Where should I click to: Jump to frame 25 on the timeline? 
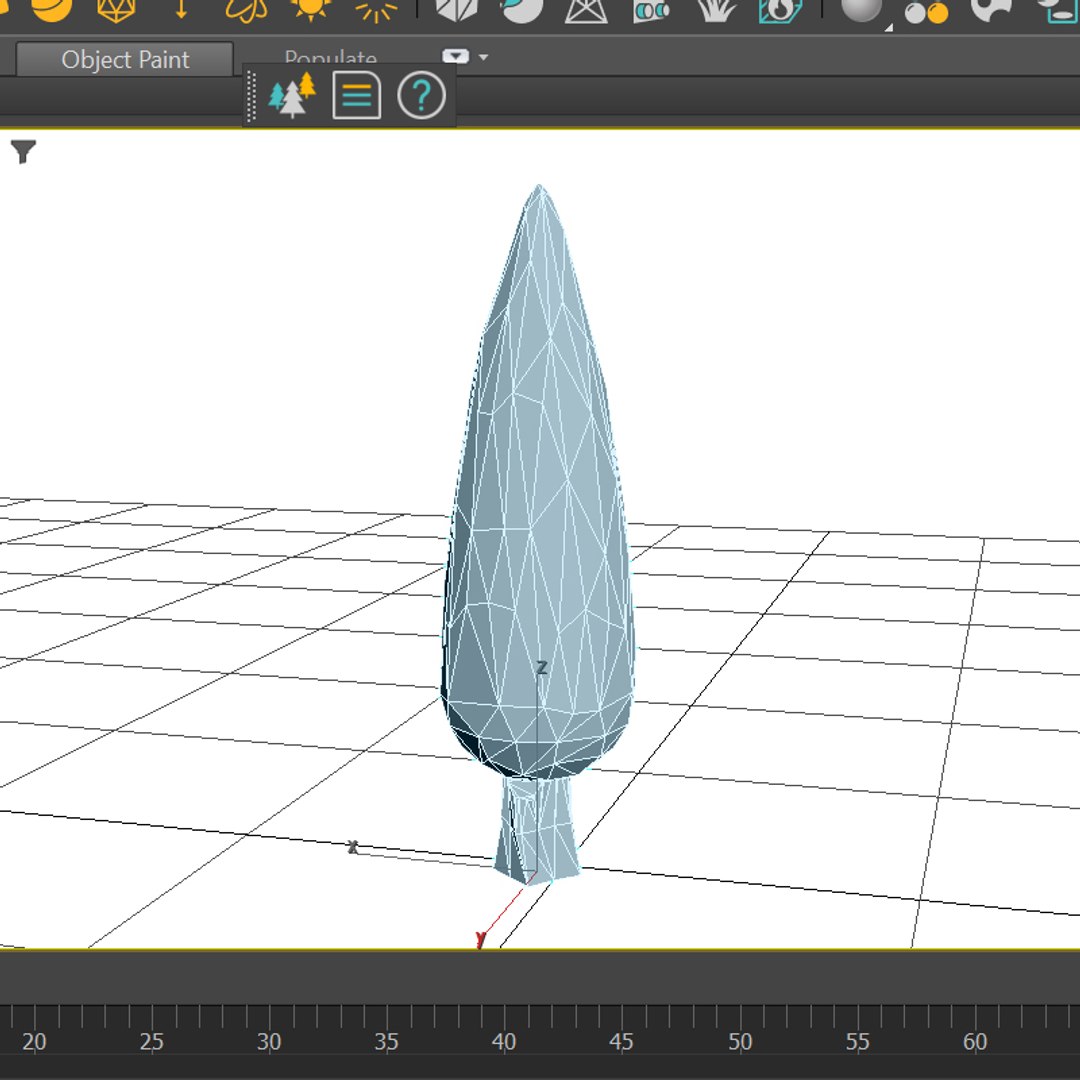(152, 1041)
